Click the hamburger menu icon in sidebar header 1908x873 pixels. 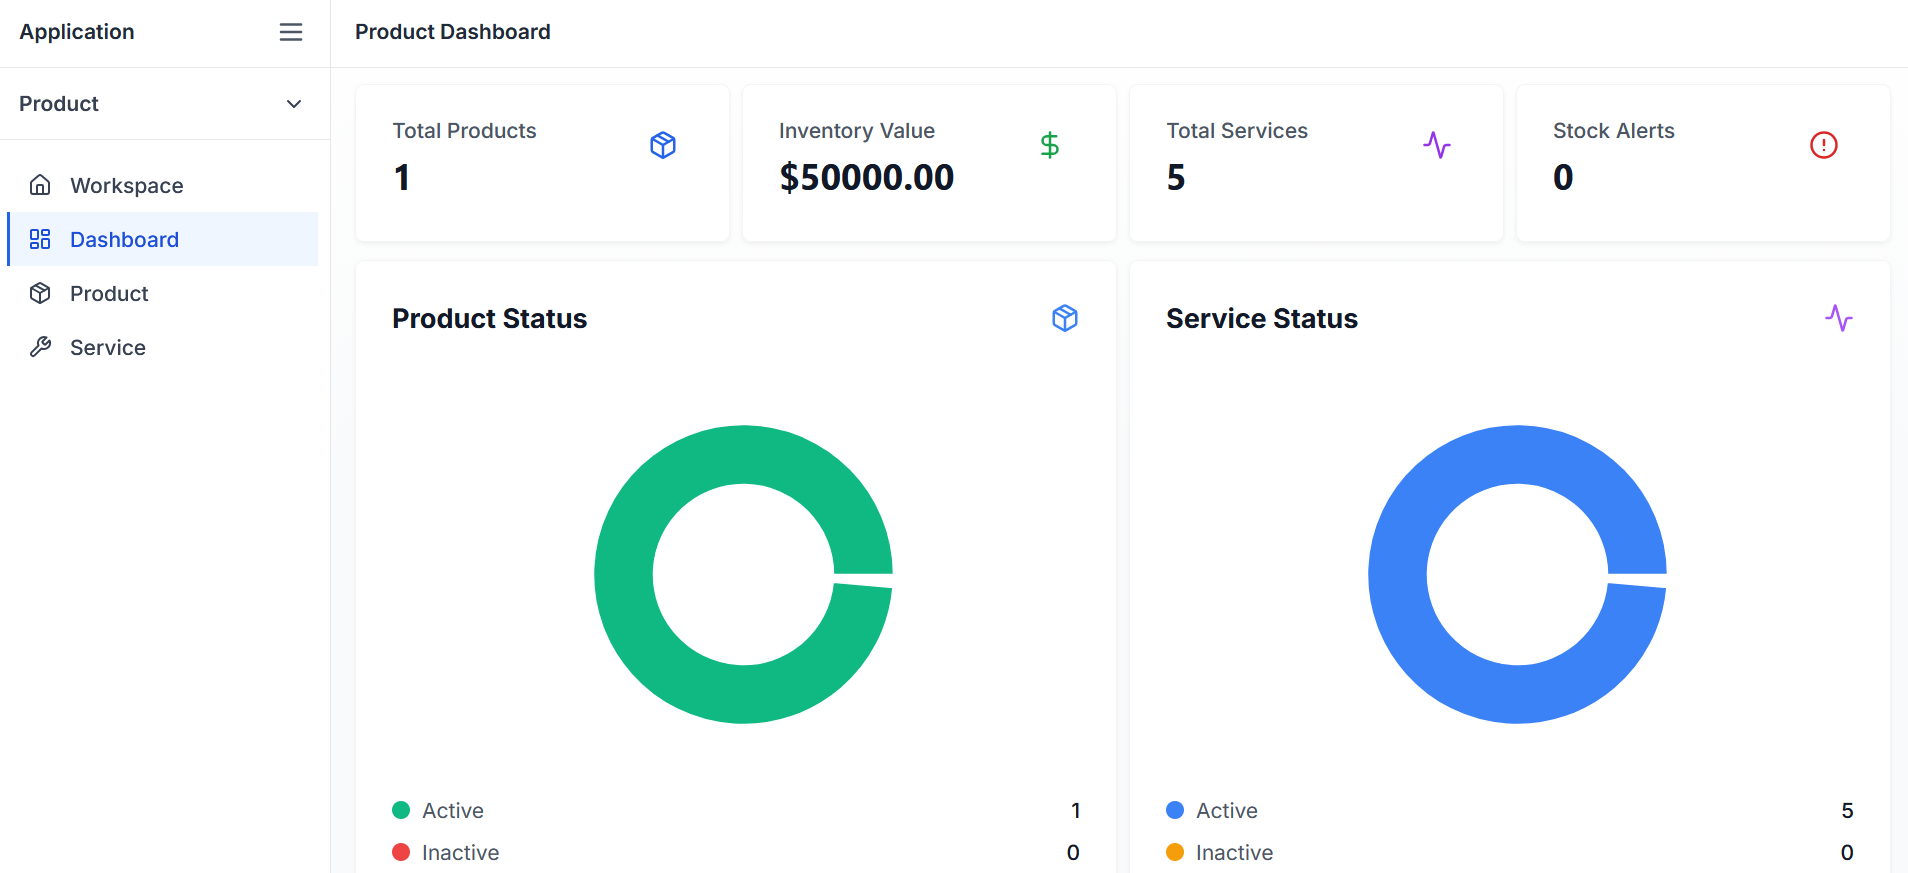pyautogui.click(x=291, y=32)
